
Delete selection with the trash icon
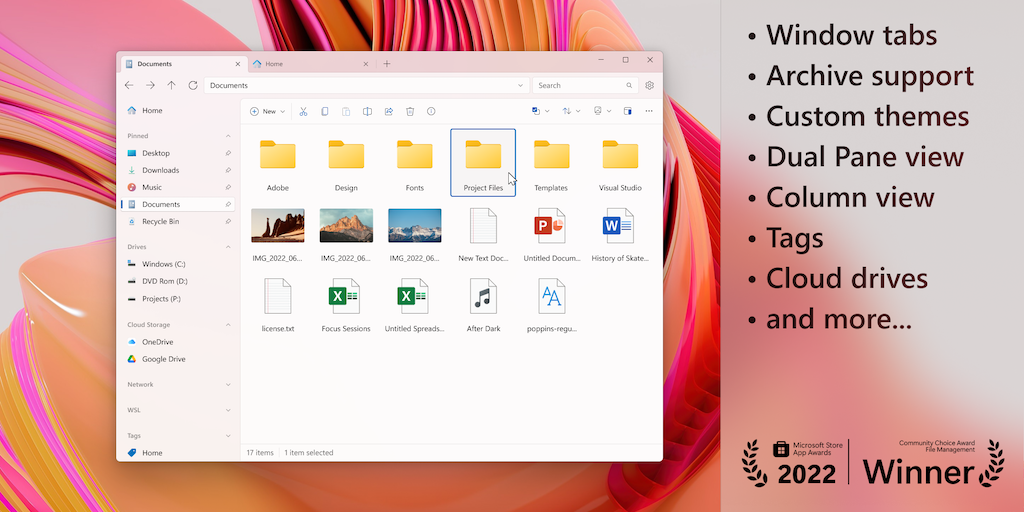pyautogui.click(x=410, y=111)
